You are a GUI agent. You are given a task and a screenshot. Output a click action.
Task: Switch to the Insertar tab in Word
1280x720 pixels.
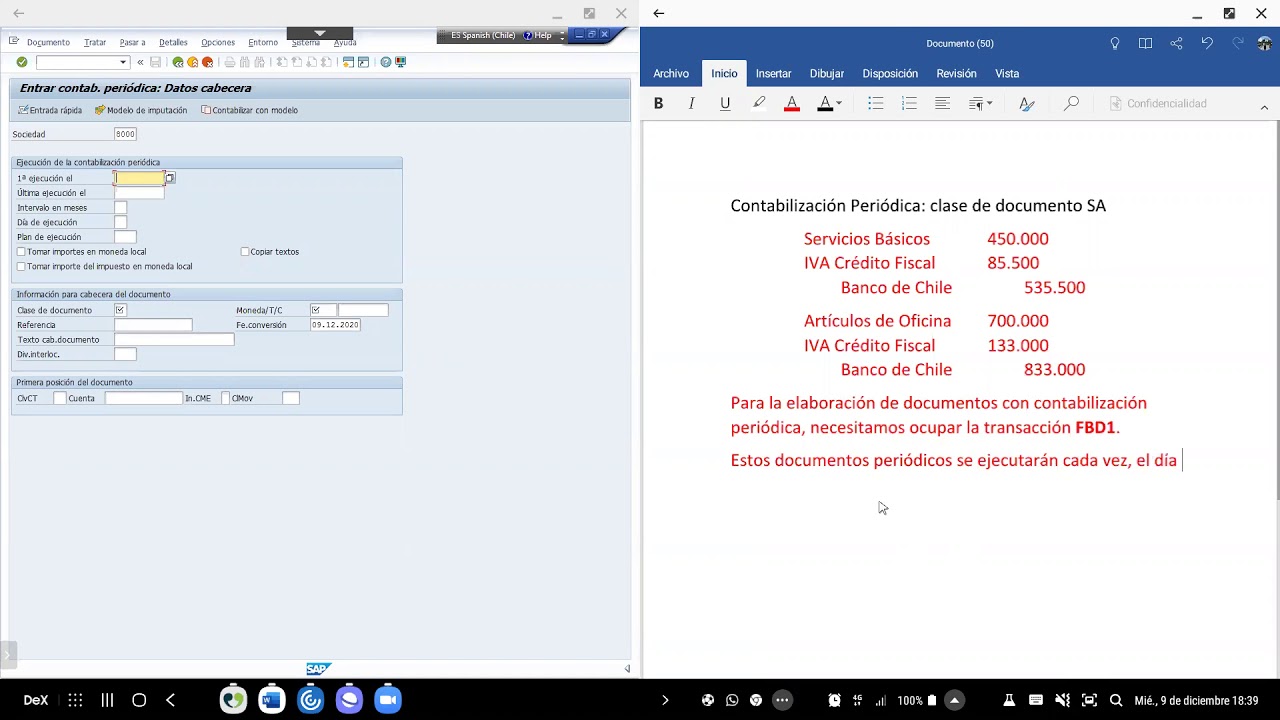click(773, 73)
